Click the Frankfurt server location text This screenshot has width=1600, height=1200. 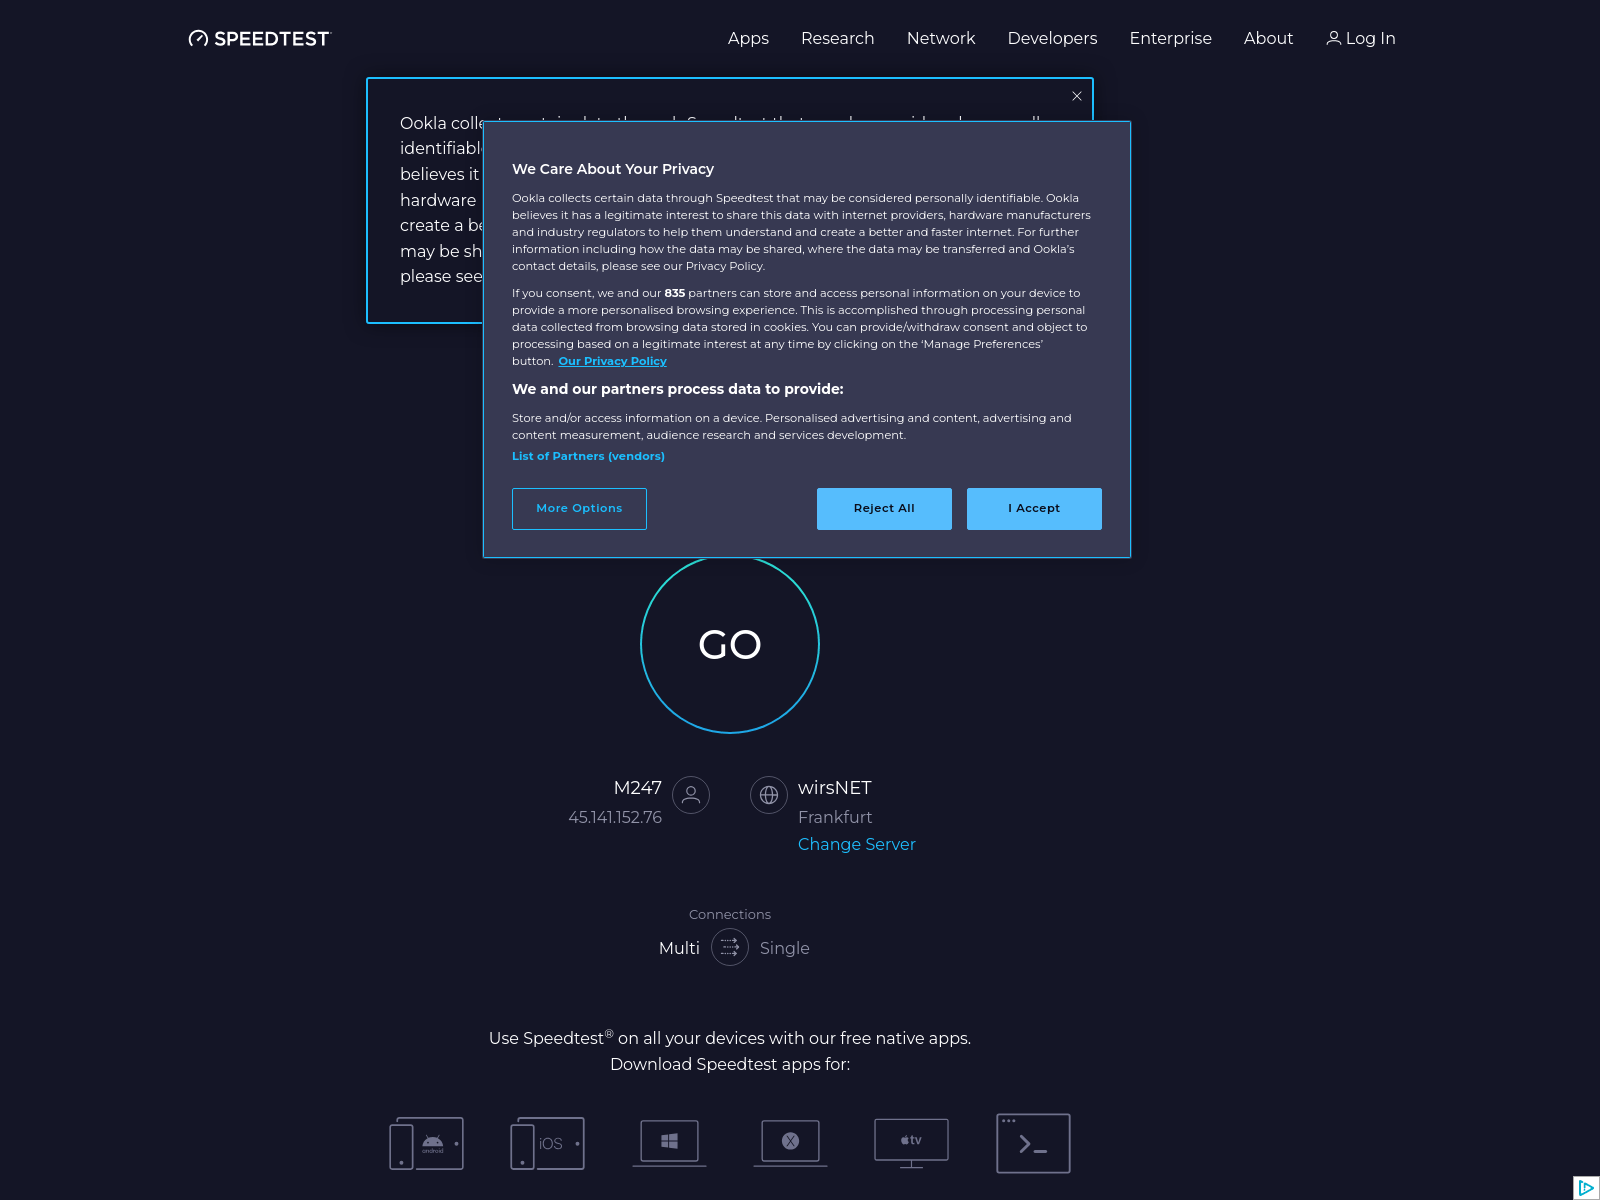(x=835, y=817)
